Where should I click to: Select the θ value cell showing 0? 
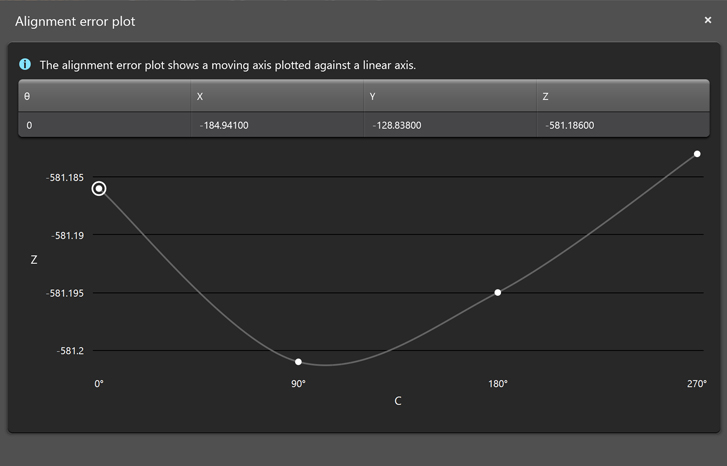pos(104,125)
